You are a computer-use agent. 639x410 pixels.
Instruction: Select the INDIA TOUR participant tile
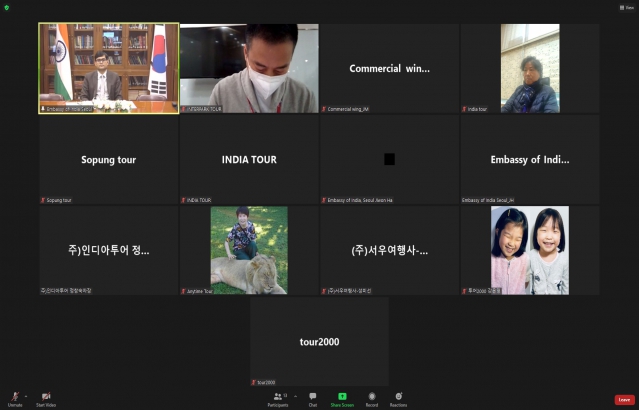(249, 160)
